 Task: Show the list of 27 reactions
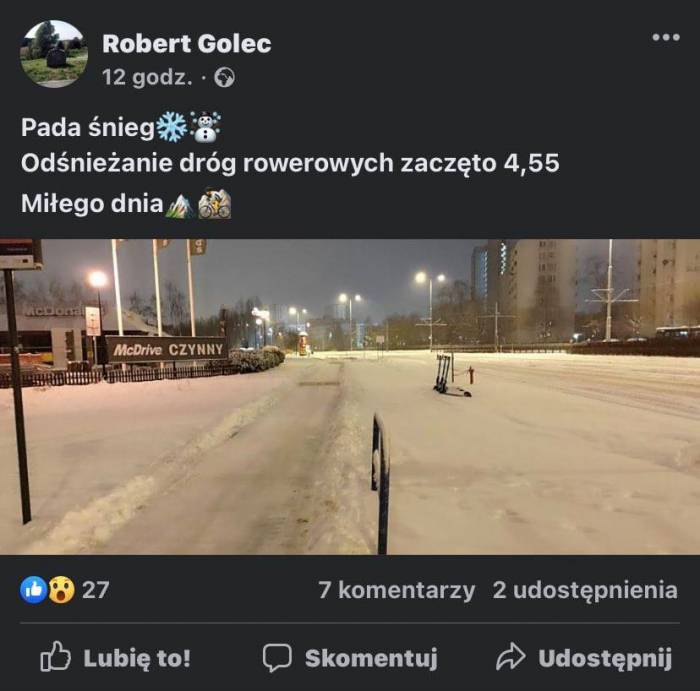click(x=96, y=590)
